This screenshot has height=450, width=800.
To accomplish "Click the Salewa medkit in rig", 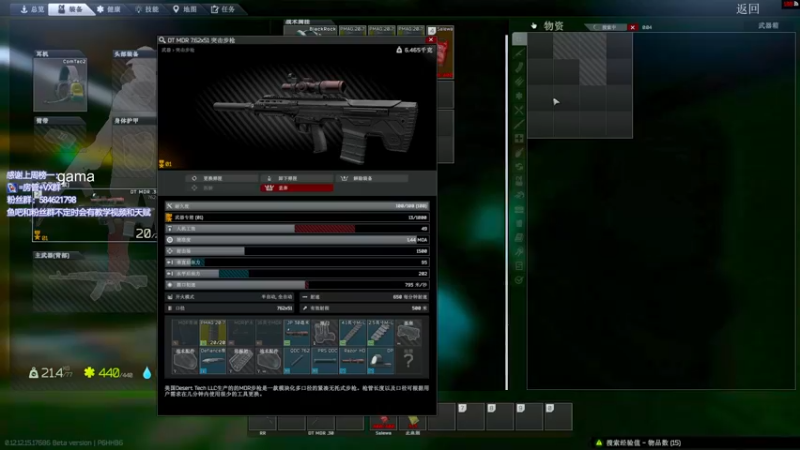I will coord(445,52).
